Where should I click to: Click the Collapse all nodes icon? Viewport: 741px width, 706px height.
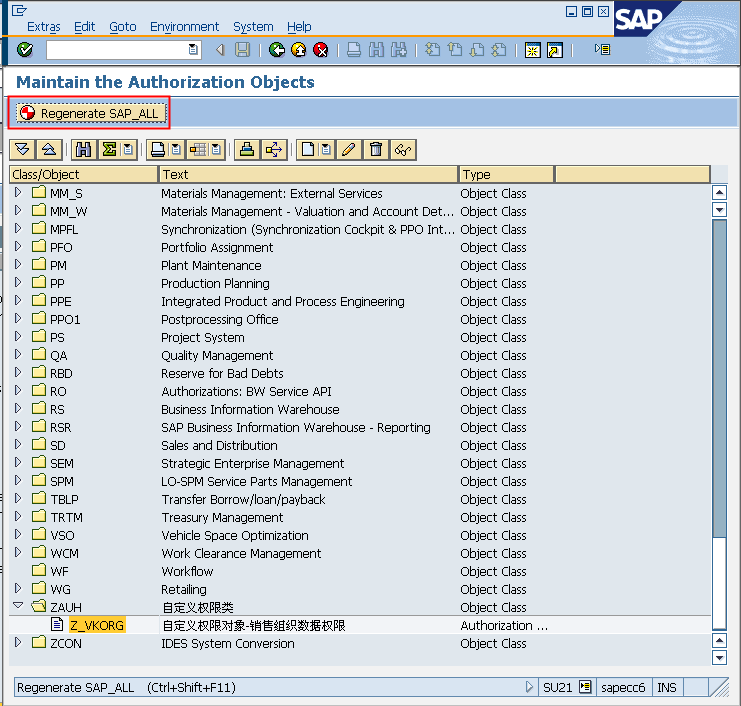[49, 150]
